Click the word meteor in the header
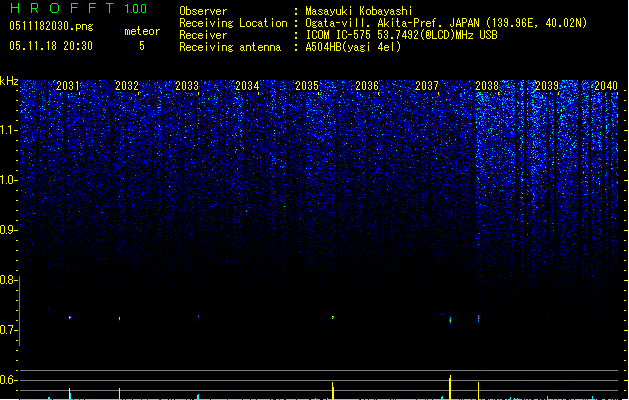 point(142,31)
